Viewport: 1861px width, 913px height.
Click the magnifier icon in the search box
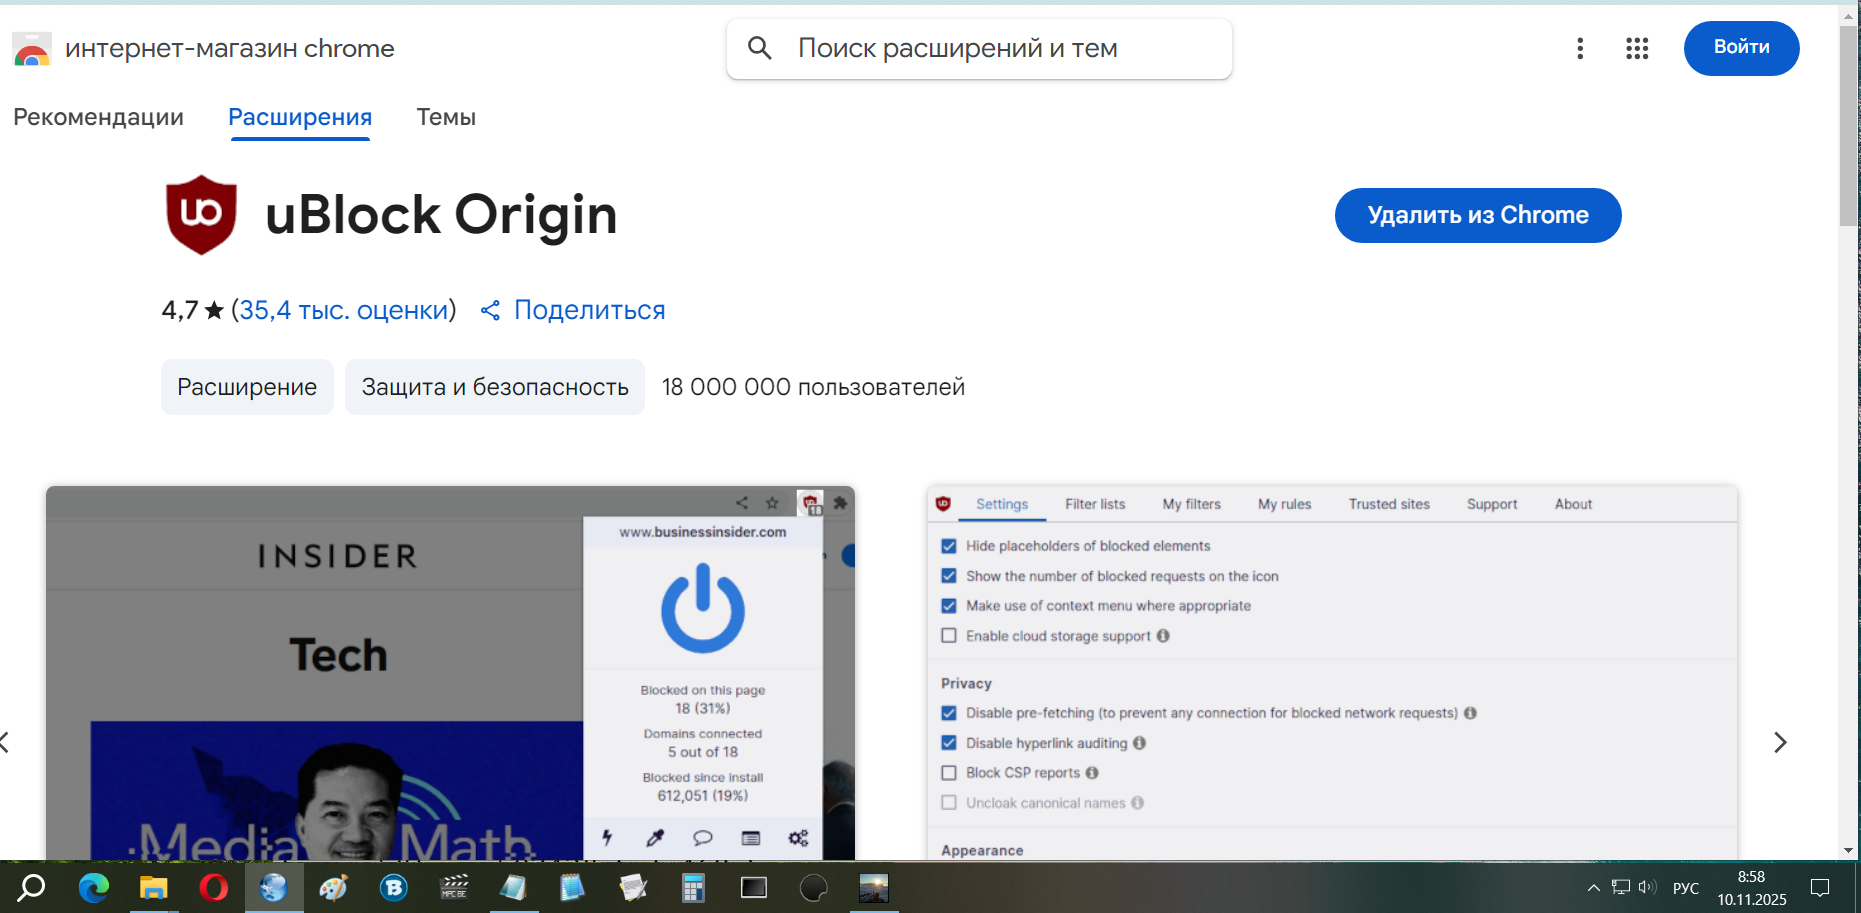click(x=760, y=48)
